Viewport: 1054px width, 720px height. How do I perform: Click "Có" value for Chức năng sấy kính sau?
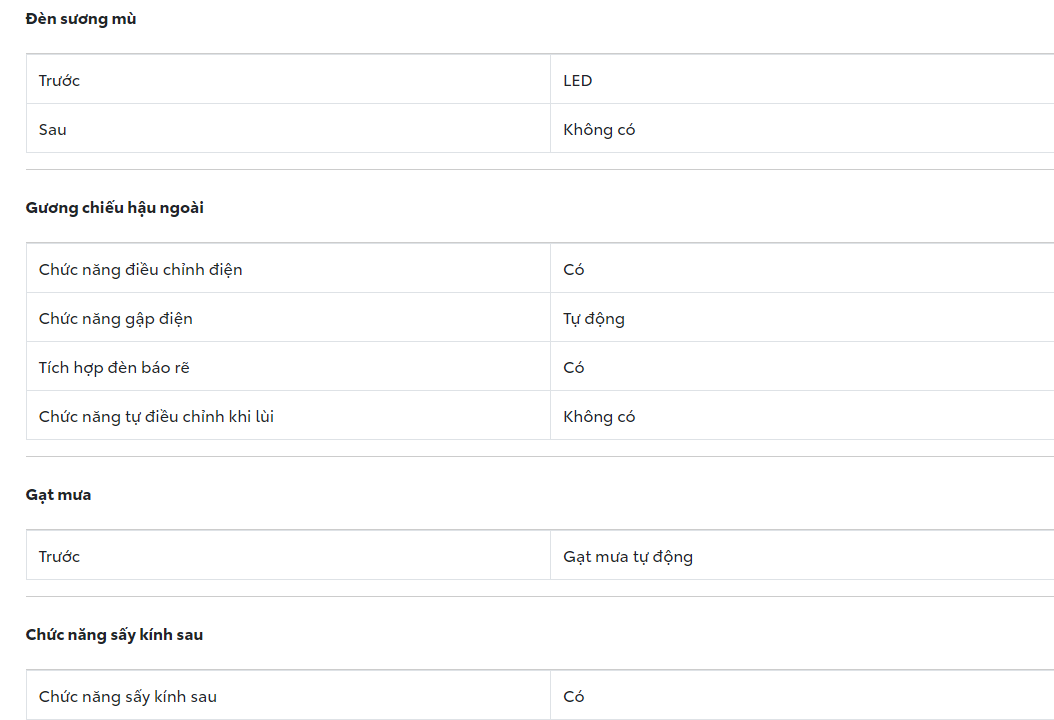pyautogui.click(x=574, y=696)
